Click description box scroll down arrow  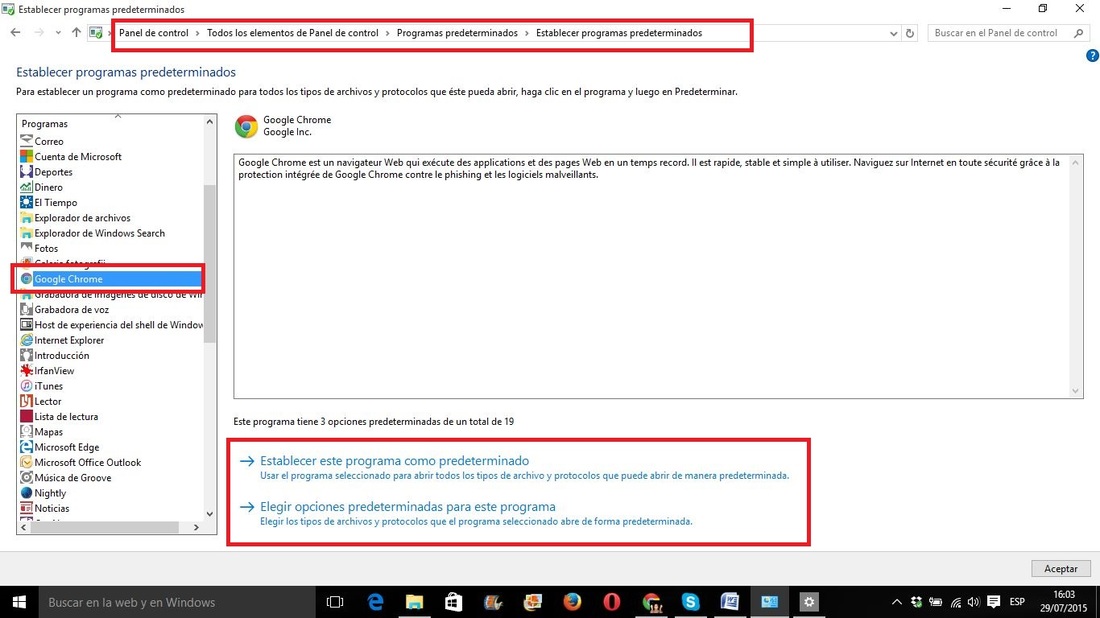[x=1075, y=391]
